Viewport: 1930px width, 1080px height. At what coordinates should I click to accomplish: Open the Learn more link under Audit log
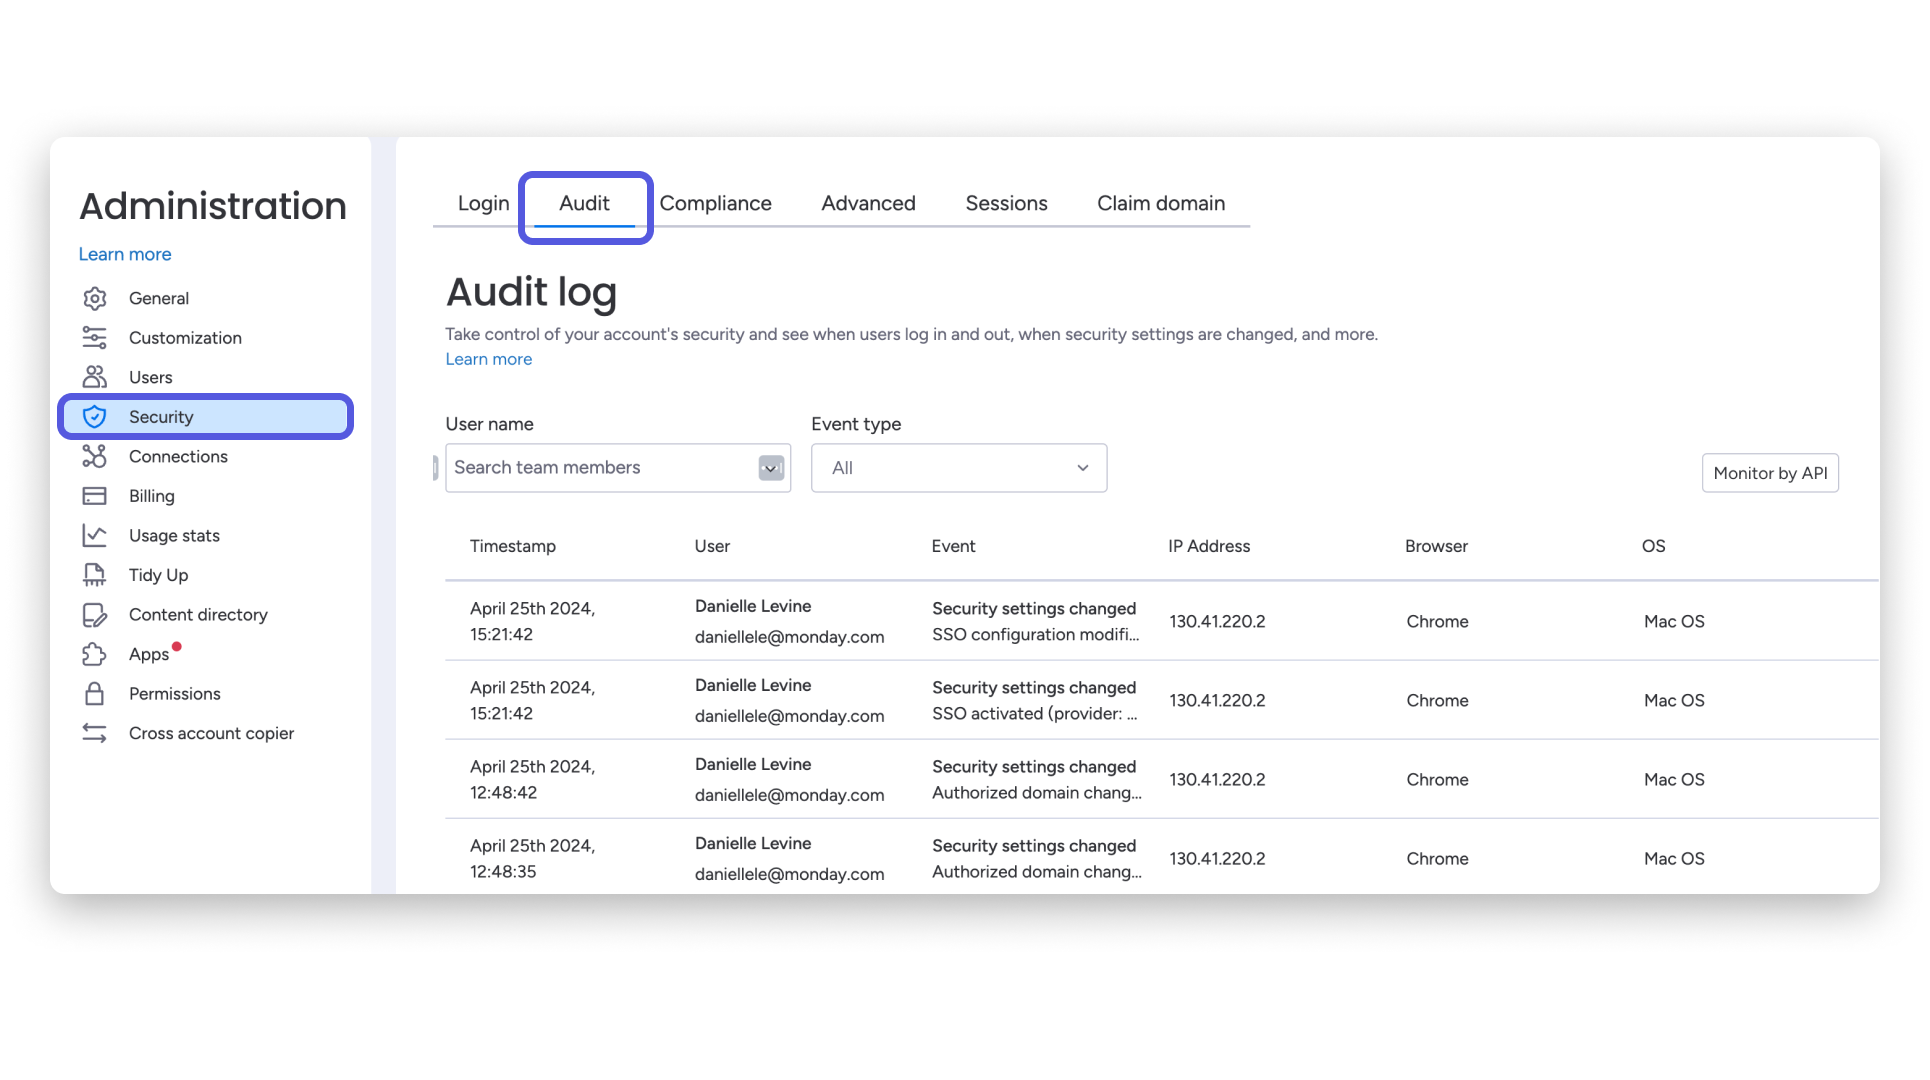pos(488,359)
